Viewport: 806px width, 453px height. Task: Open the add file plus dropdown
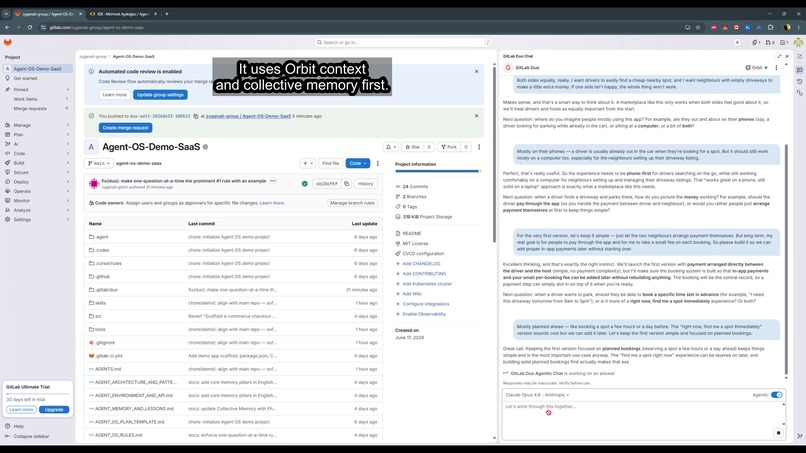point(308,164)
